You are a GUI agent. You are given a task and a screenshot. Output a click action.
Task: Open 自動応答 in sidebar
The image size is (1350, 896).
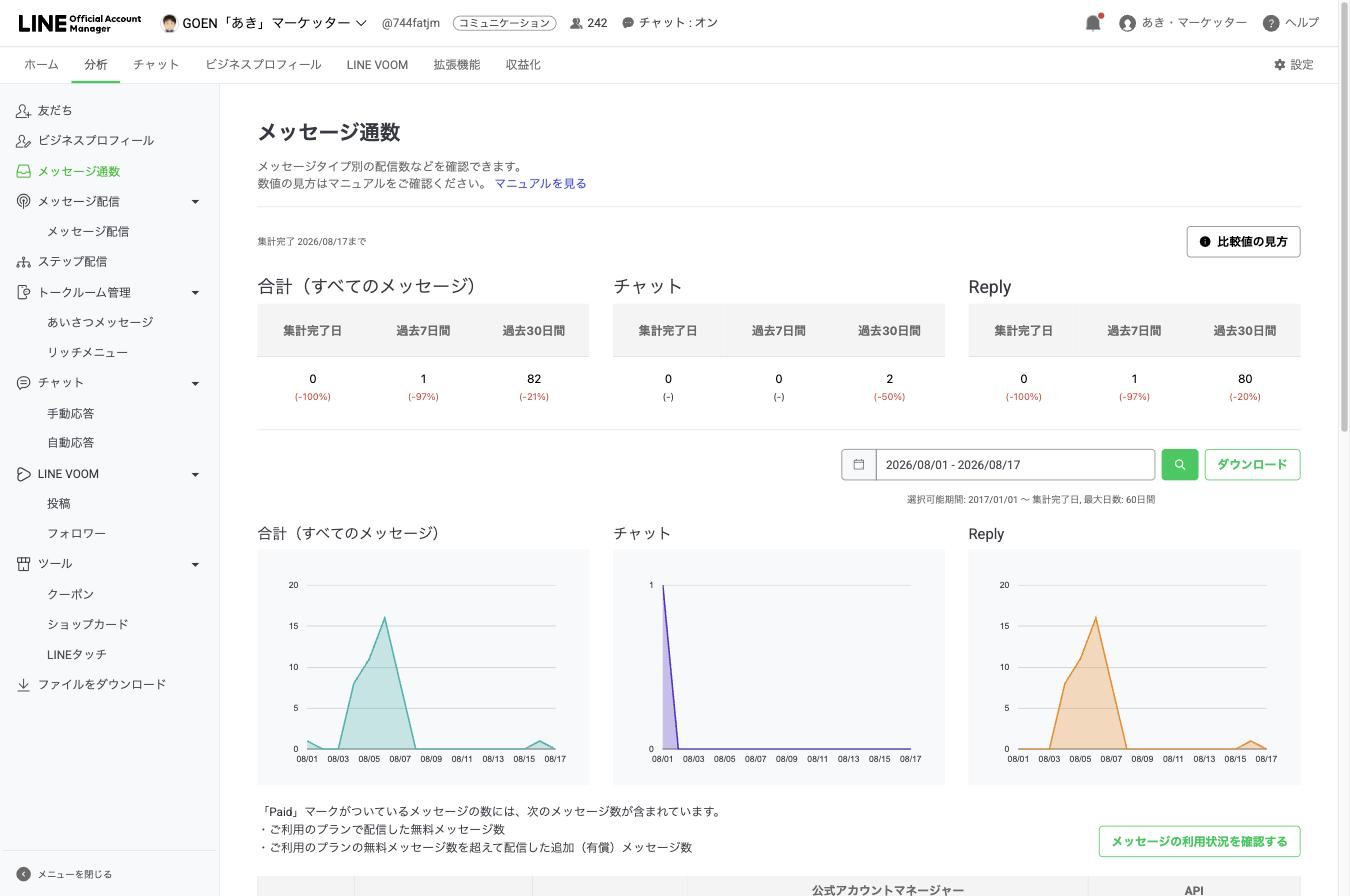click(70, 443)
